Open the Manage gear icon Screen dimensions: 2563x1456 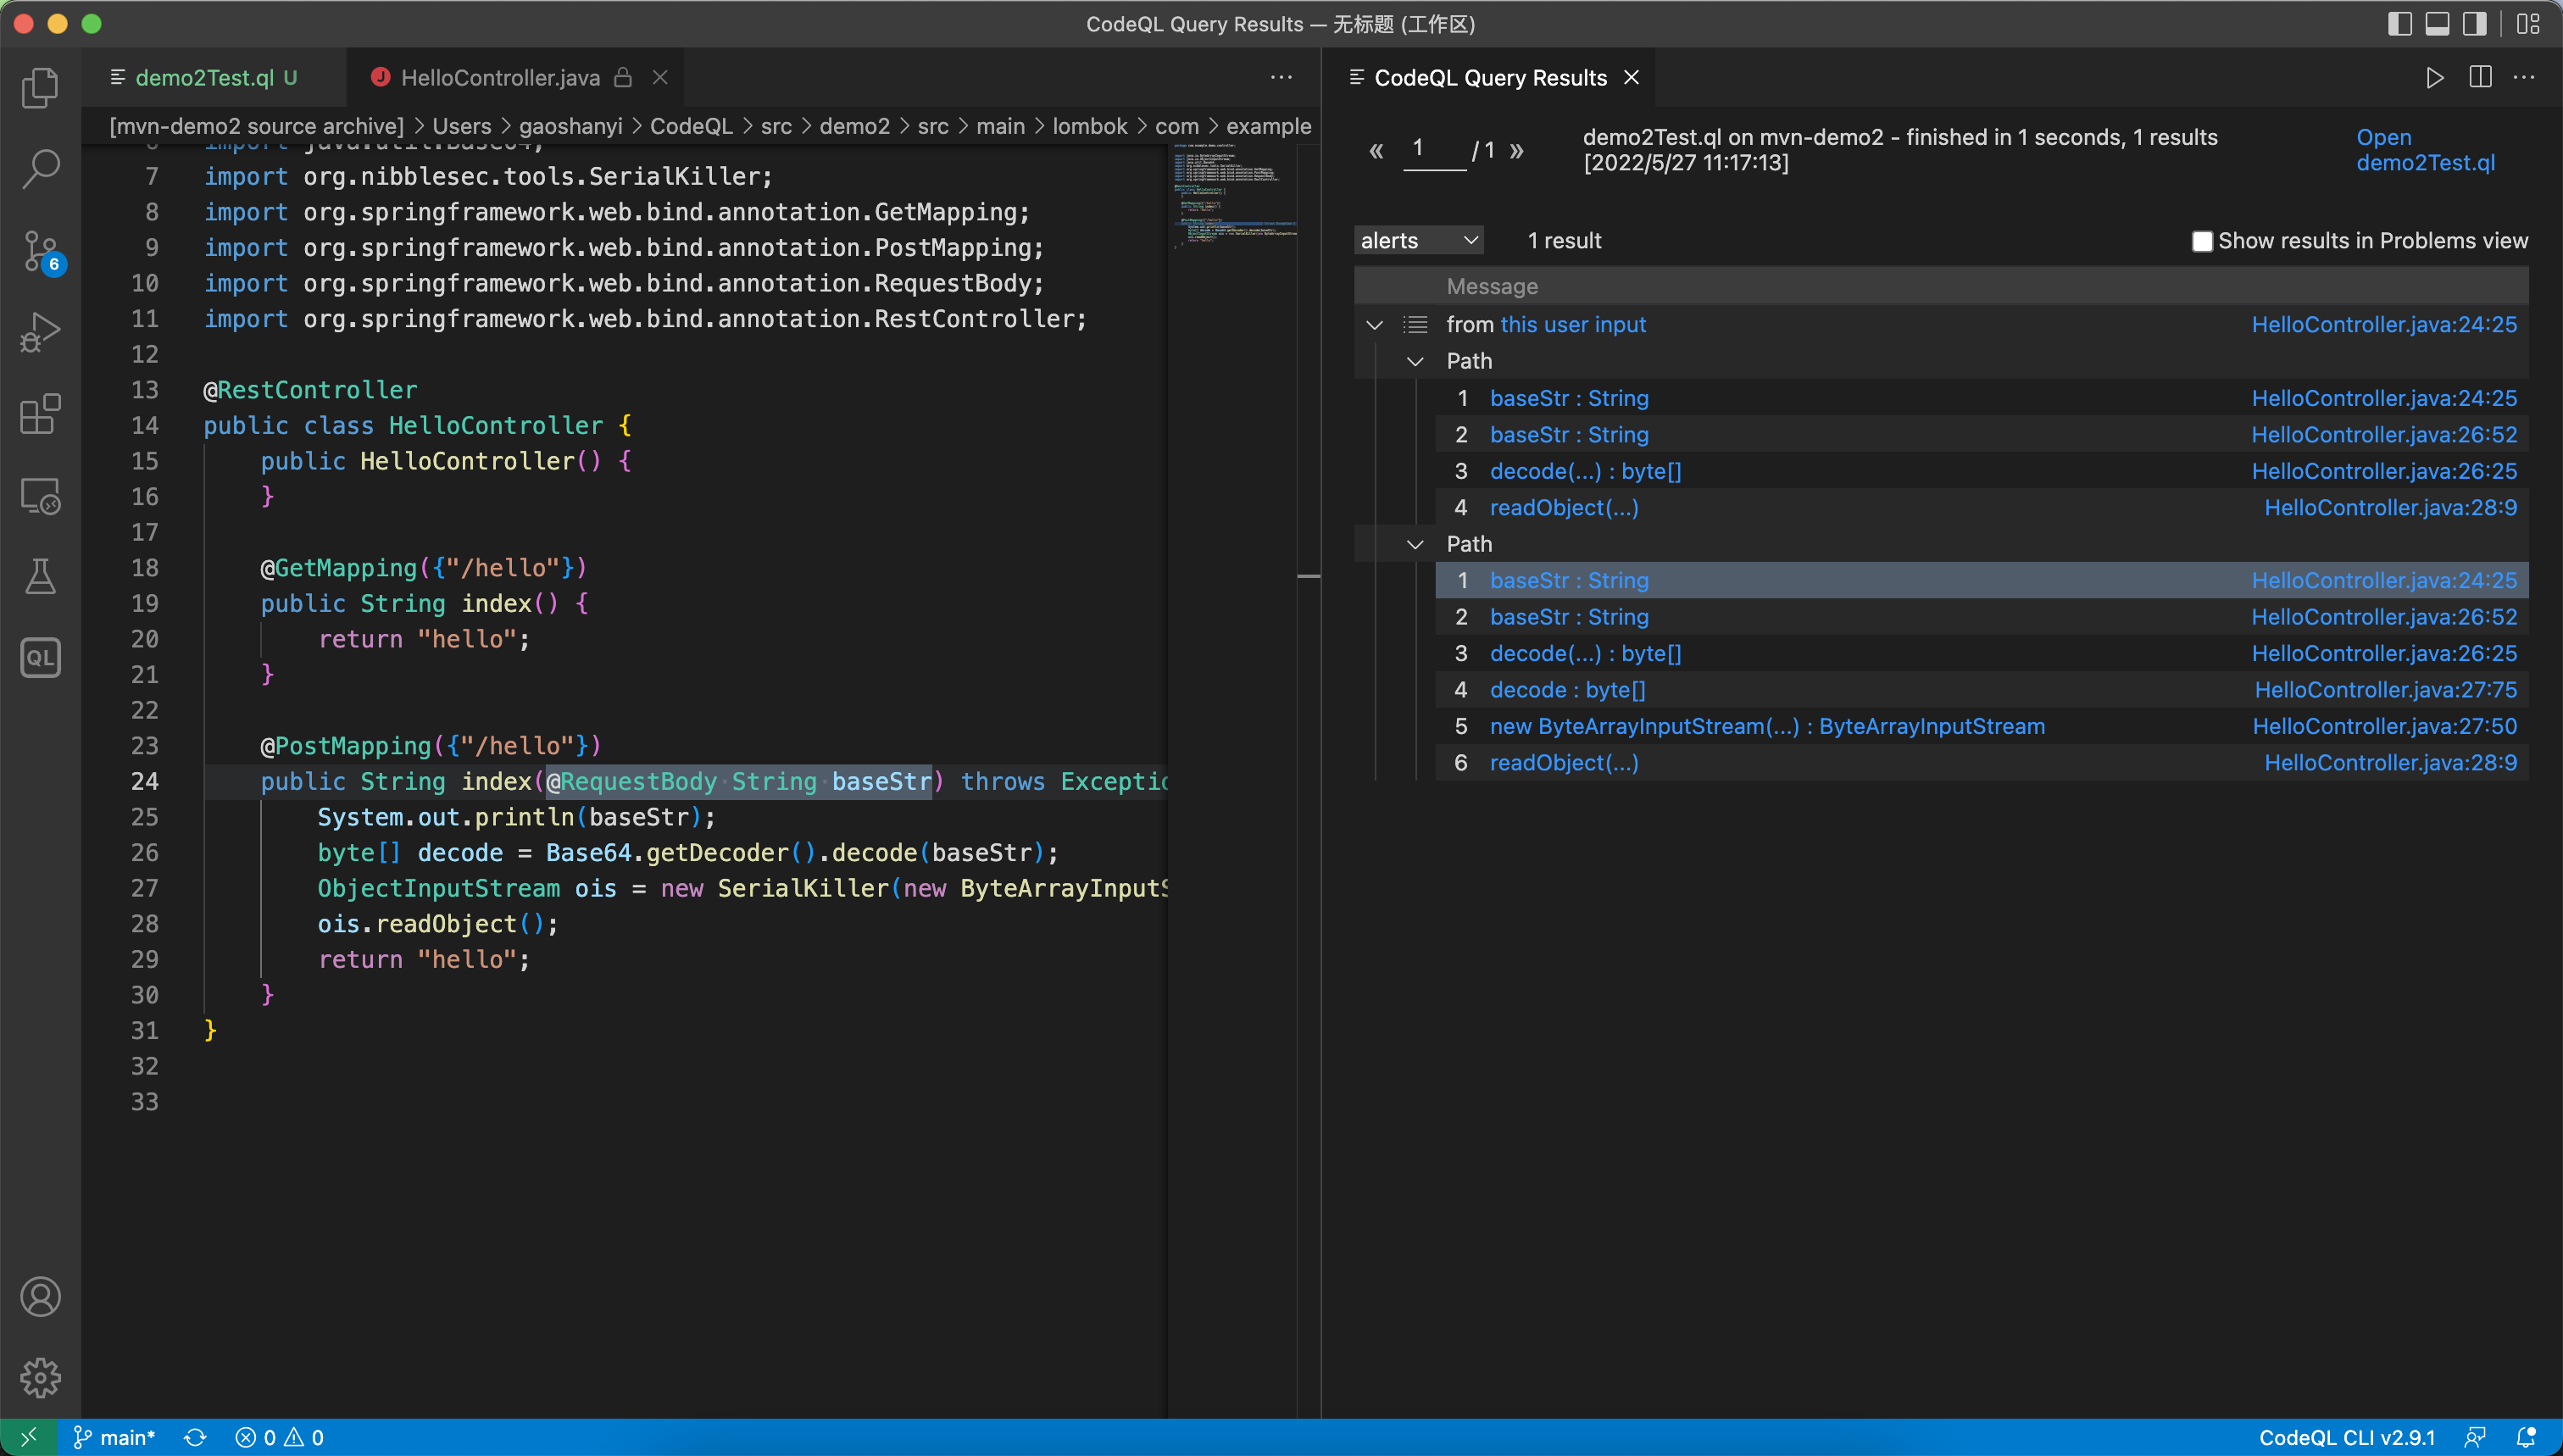point(40,1378)
